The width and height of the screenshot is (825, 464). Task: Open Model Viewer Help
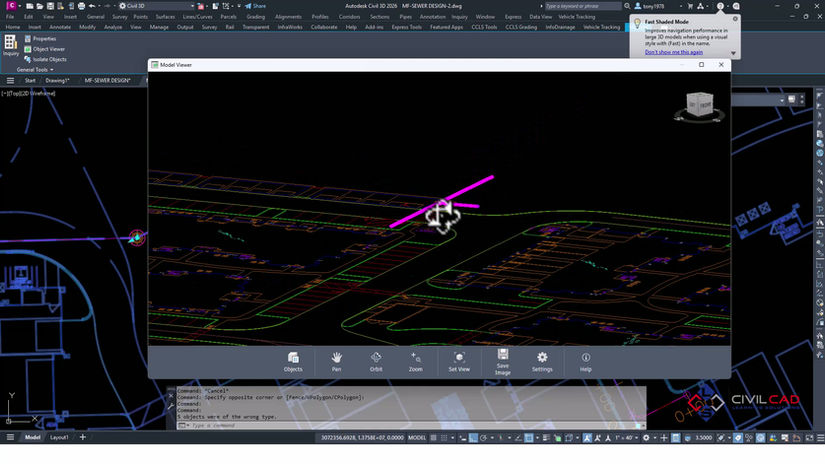coord(586,362)
